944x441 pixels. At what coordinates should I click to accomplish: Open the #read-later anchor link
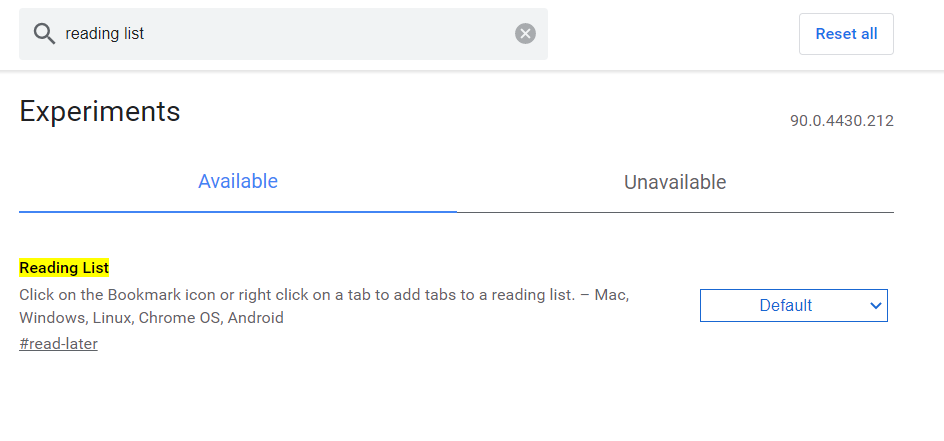(58, 344)
